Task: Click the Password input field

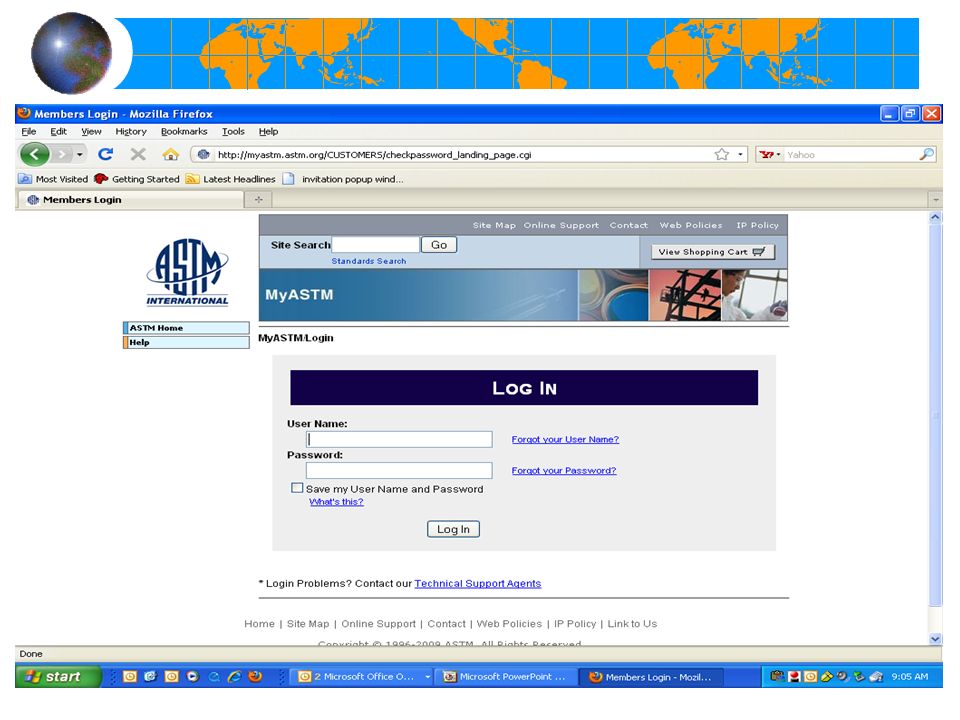Action: point(399,470)
